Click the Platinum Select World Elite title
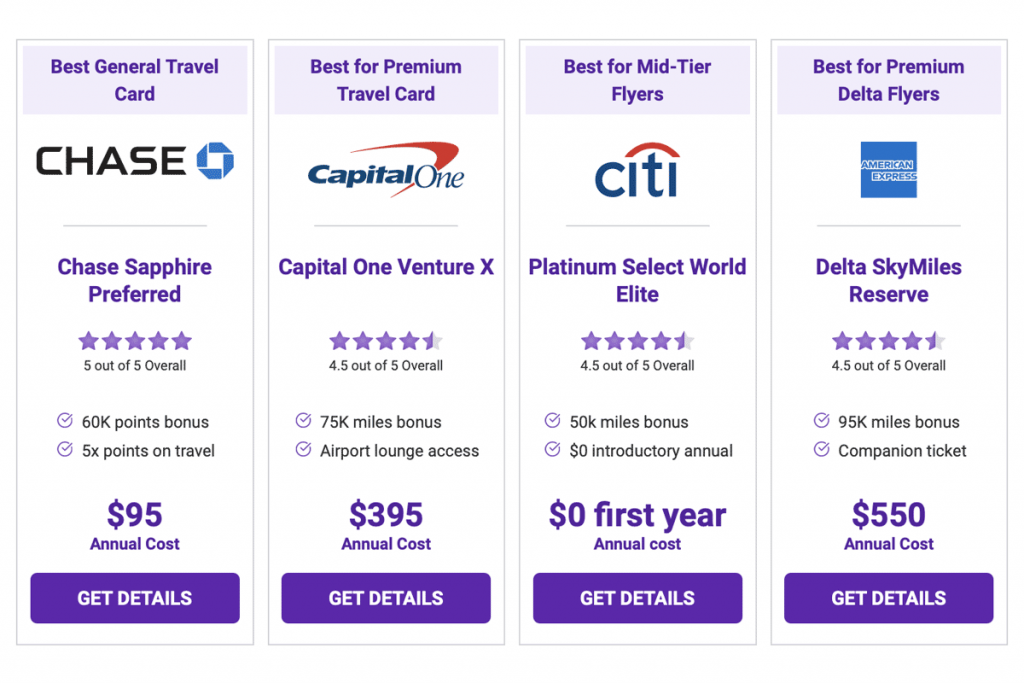Viewport: 1024px width, 683px height. coord(637,281)
